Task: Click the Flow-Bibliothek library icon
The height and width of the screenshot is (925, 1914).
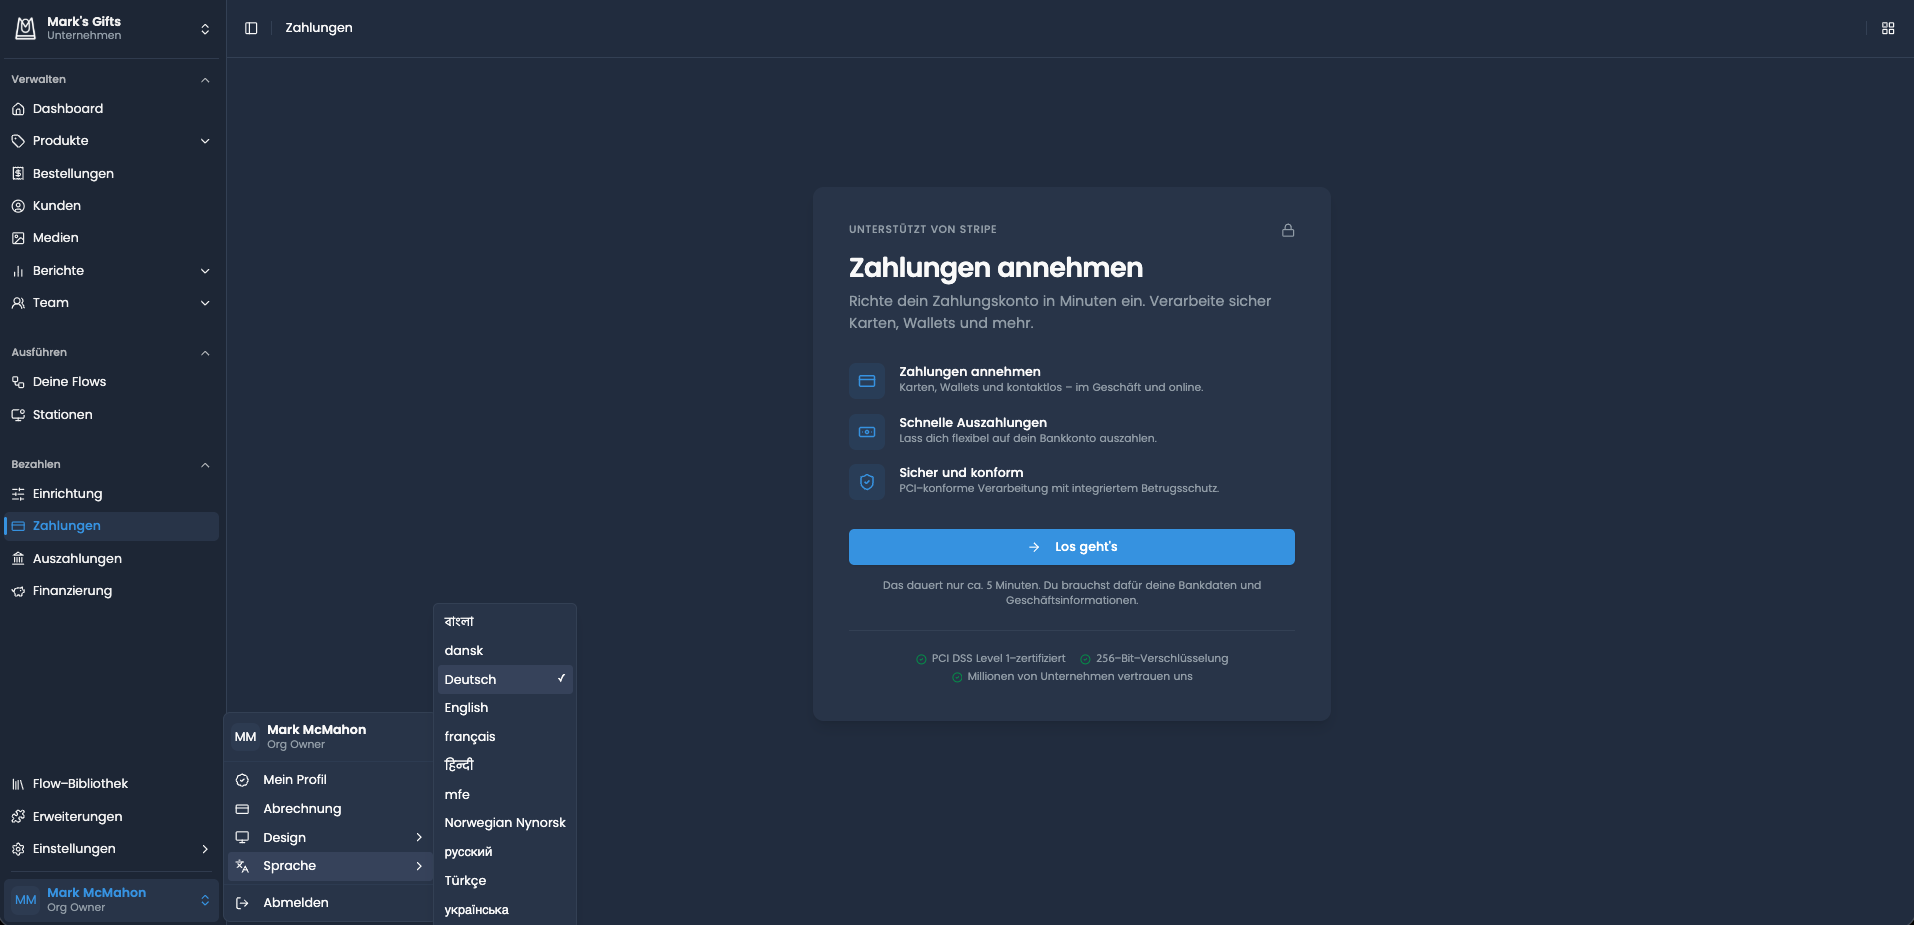Action: [18, 784]
